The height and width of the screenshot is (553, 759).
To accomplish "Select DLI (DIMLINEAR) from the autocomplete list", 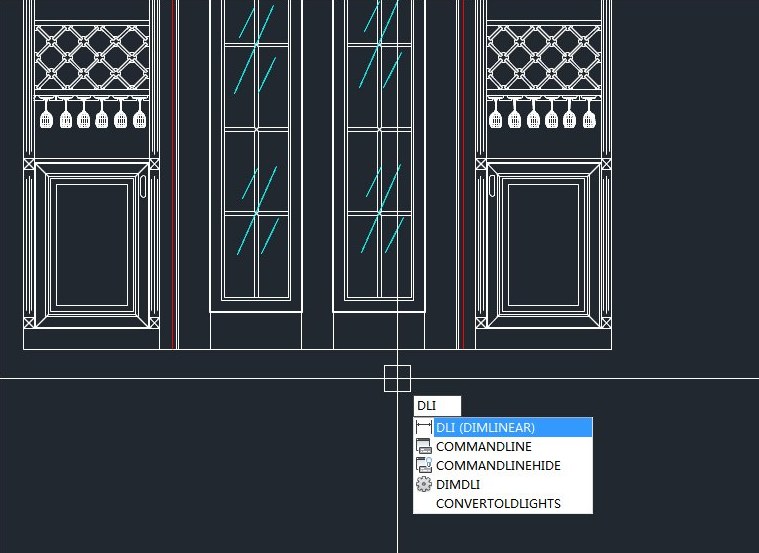I will [503, 427].
